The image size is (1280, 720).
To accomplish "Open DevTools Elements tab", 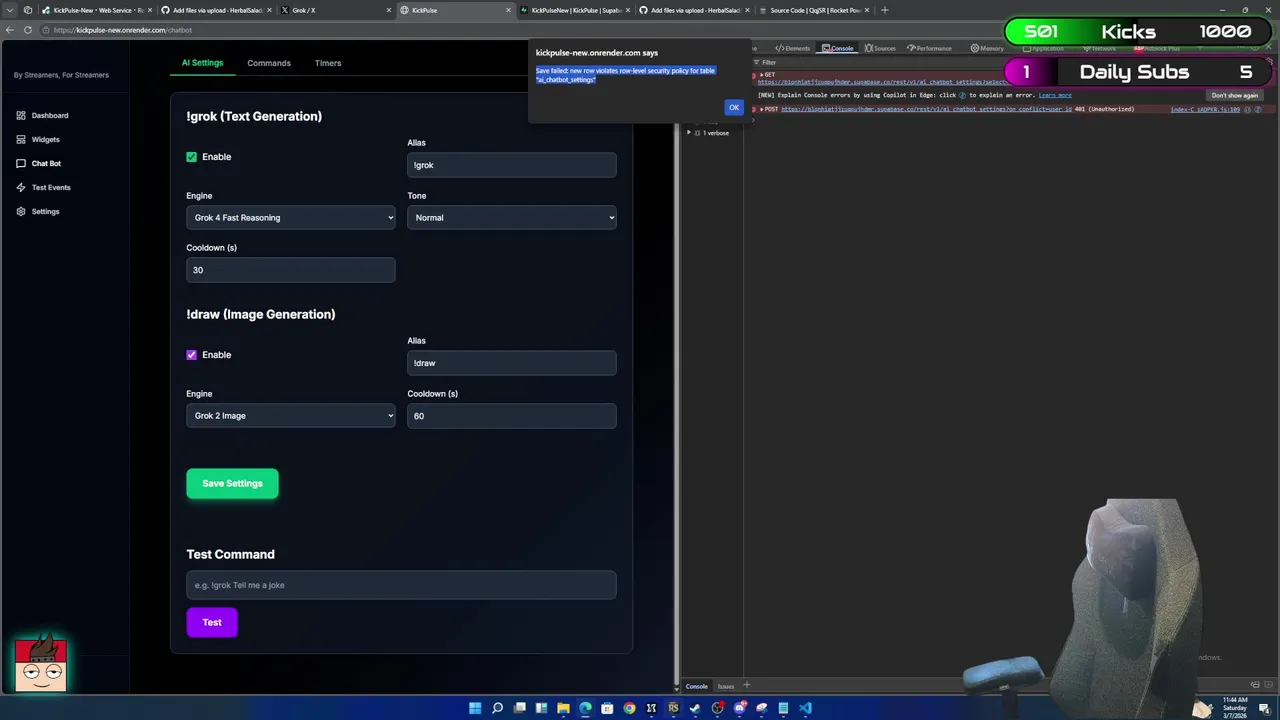I will (793, 48).
